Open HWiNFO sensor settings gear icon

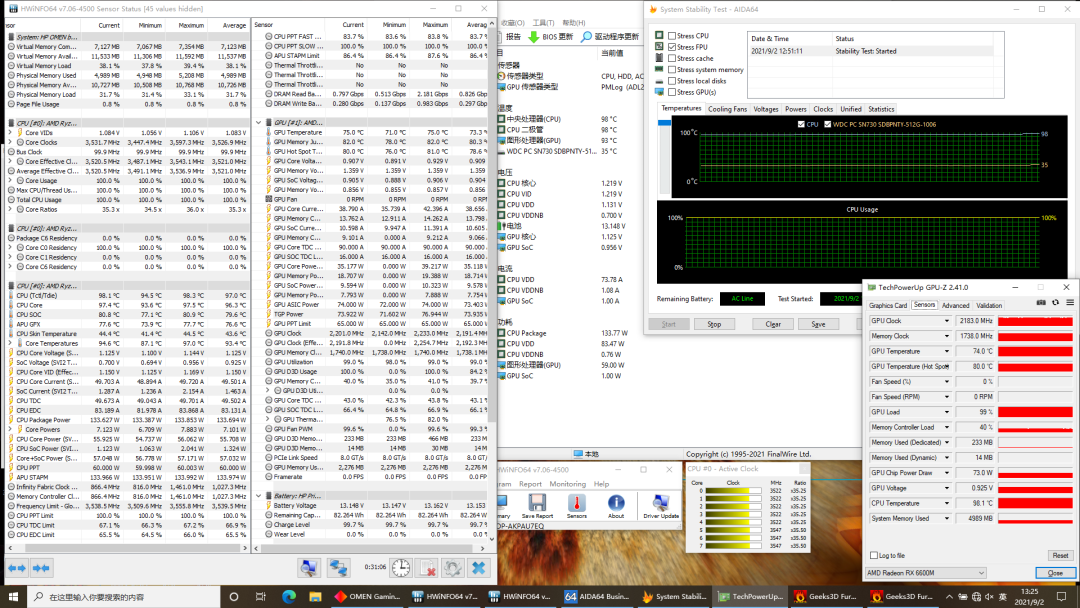click(x=453, y=567)
